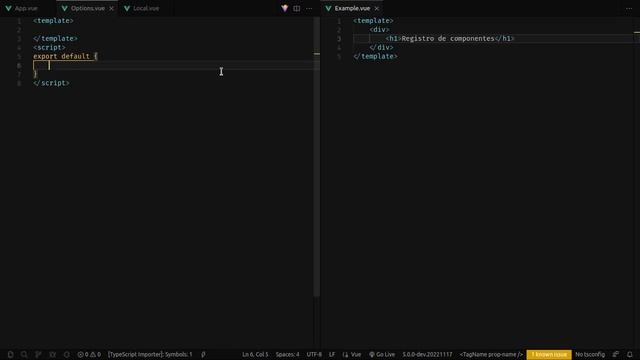Open notifications bell icon

click(x=630, y=354)
